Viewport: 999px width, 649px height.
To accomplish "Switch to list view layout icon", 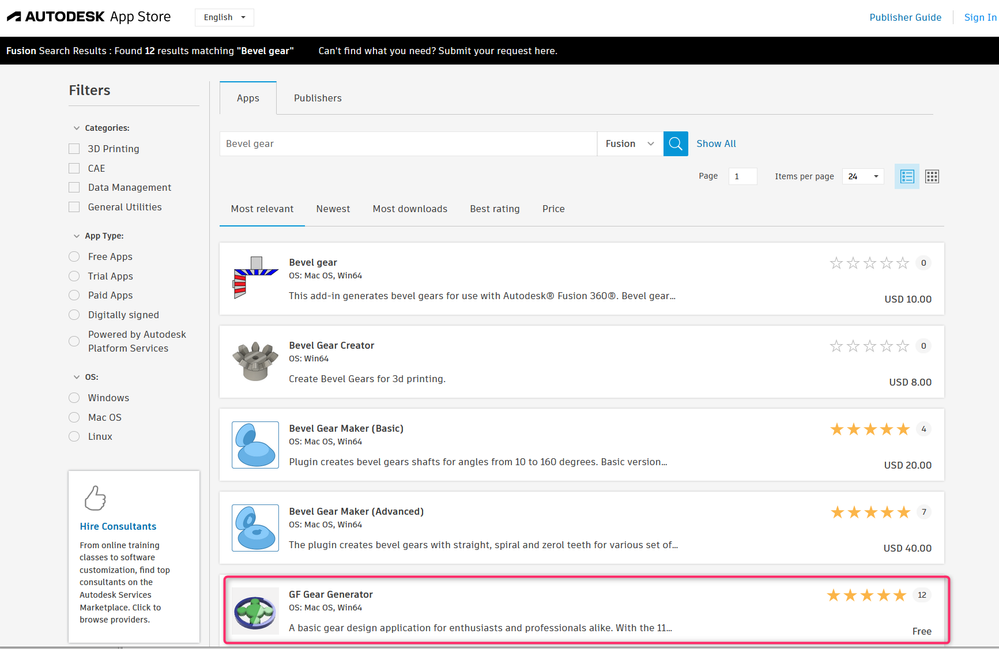I will pyautogui.click(x=907, y=176).
